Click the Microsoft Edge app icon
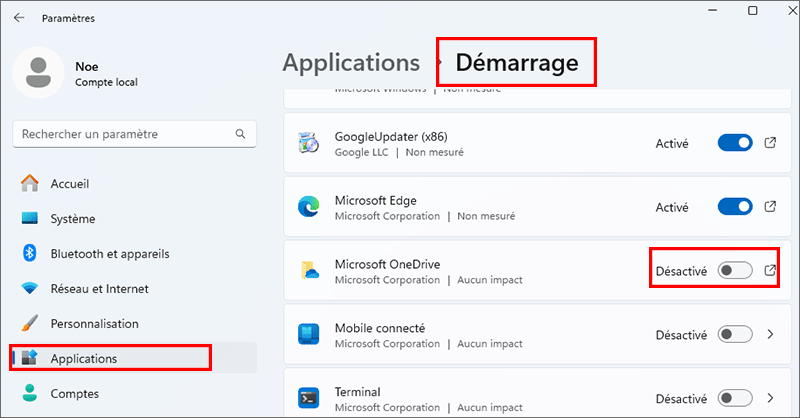Screen dimensions: 800x418 pos(309,207)
